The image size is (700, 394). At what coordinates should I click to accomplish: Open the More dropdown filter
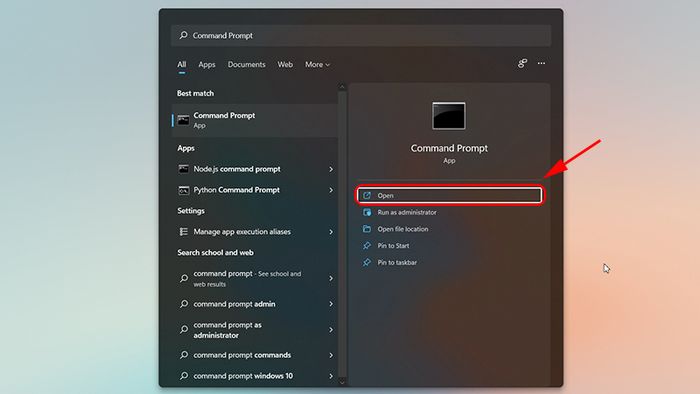coord(317,64)
